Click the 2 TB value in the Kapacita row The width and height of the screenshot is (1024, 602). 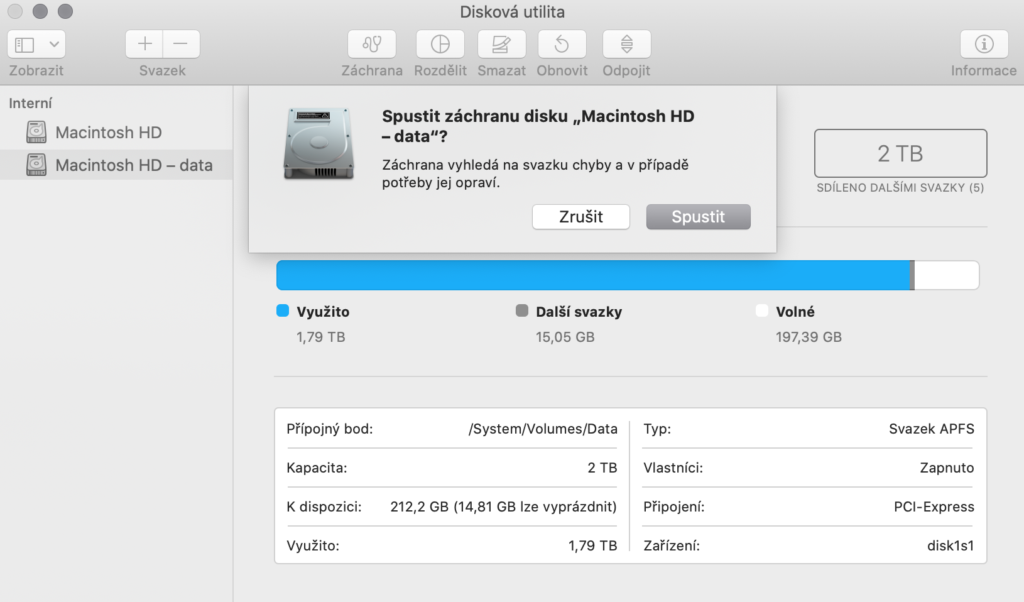tap(602, 468)
